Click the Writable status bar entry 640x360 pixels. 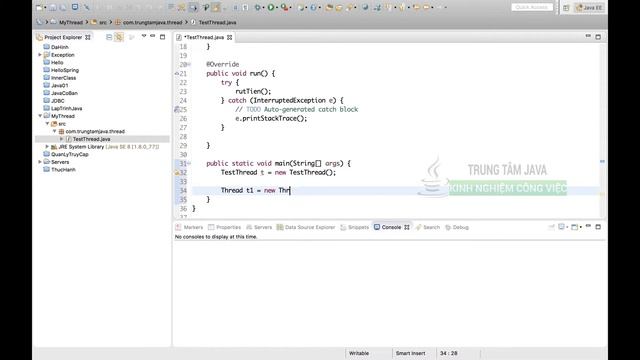point(359,353)
